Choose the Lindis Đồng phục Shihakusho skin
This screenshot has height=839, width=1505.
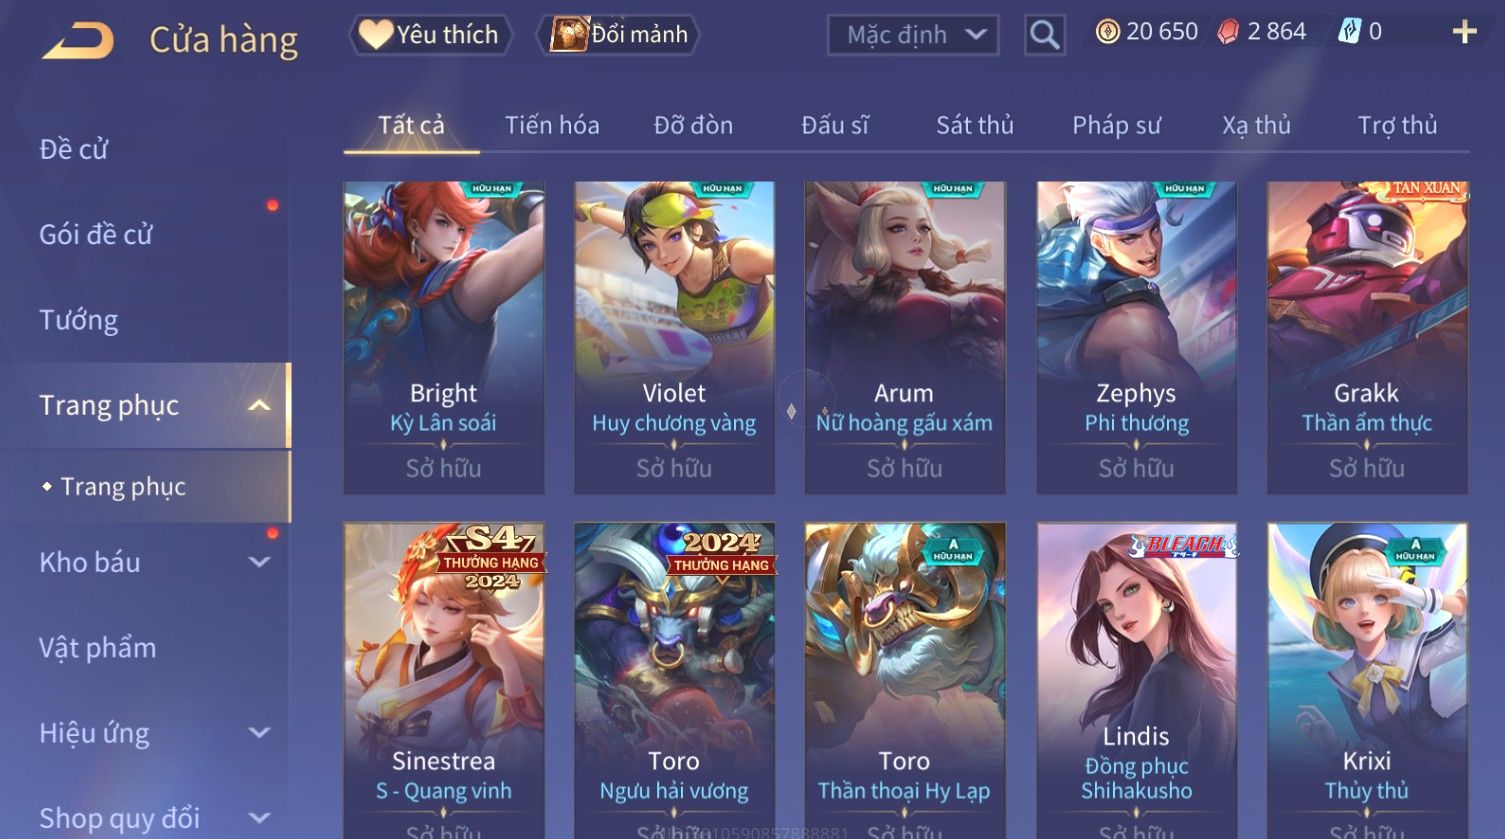pyautogui.click(x=1136, y=680)
